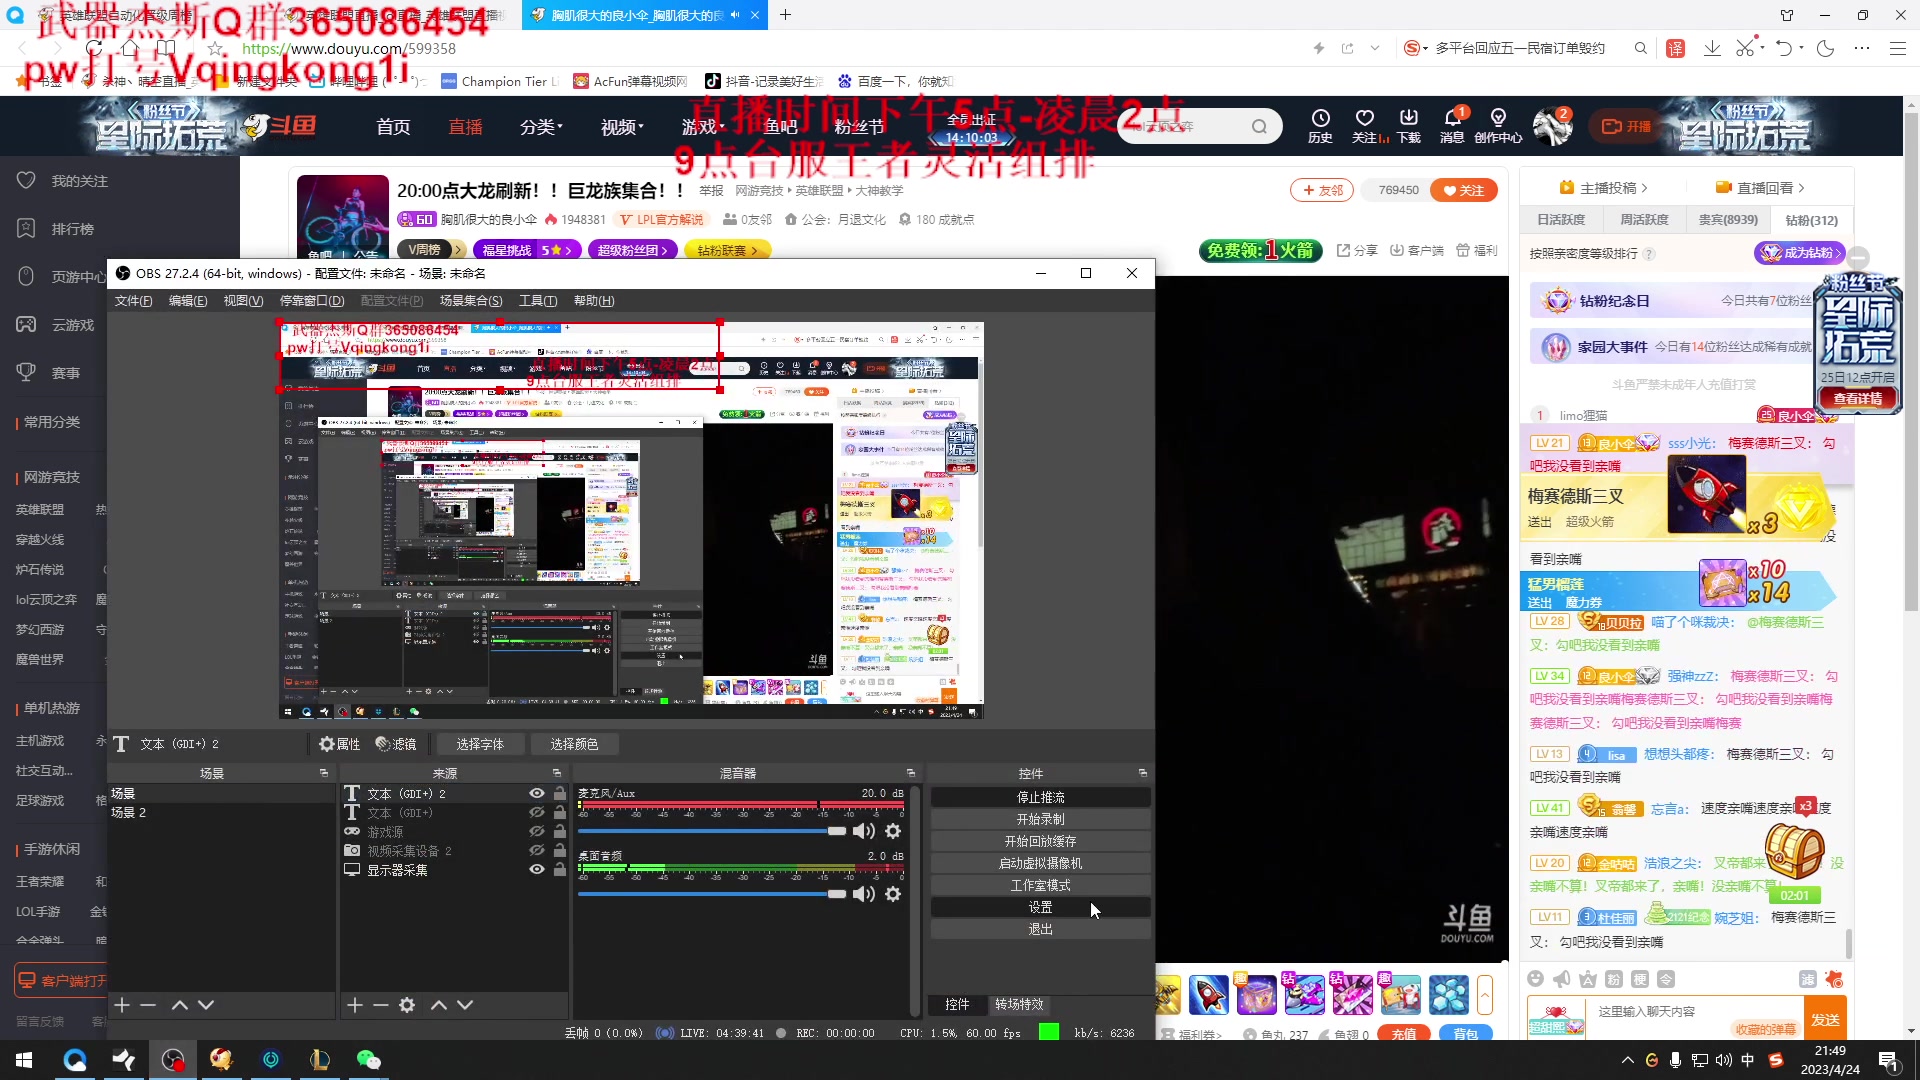Move source up in sources panel
Image resolution: width=1920 pixels, height=1080 pixels.
(x=439, y=1005)
